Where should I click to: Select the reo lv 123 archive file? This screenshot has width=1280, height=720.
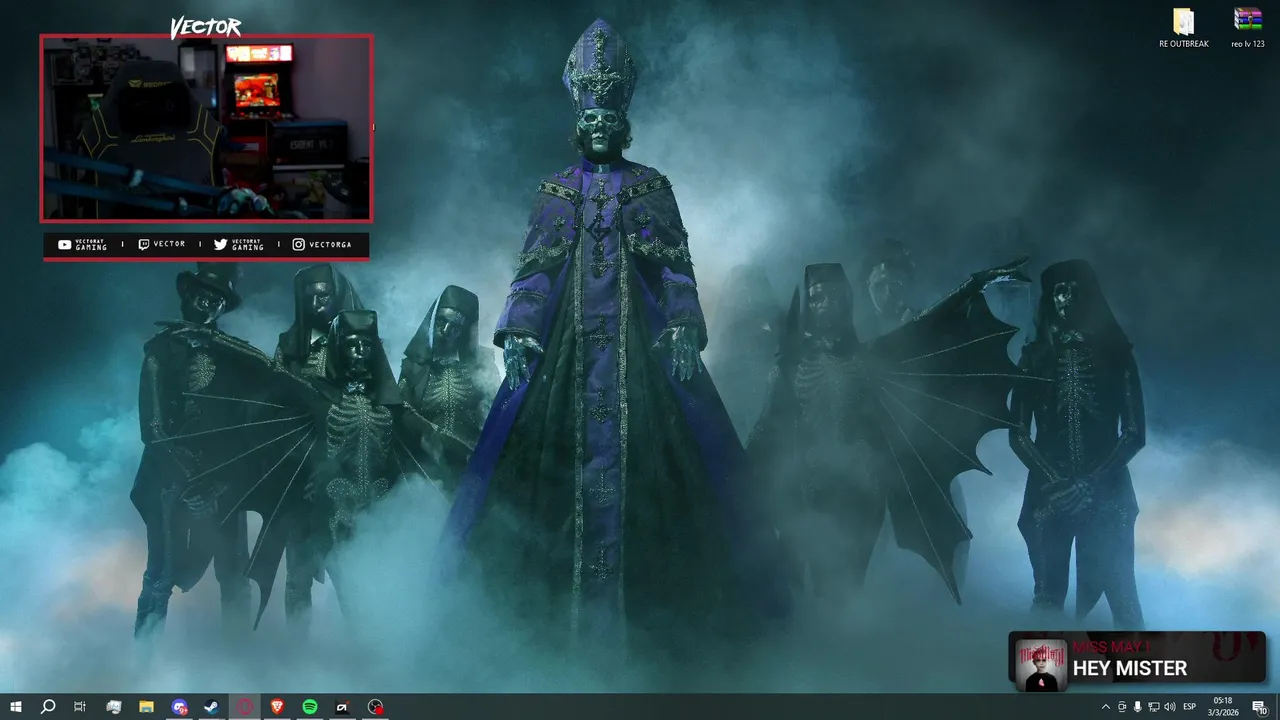click(1247, 29)
